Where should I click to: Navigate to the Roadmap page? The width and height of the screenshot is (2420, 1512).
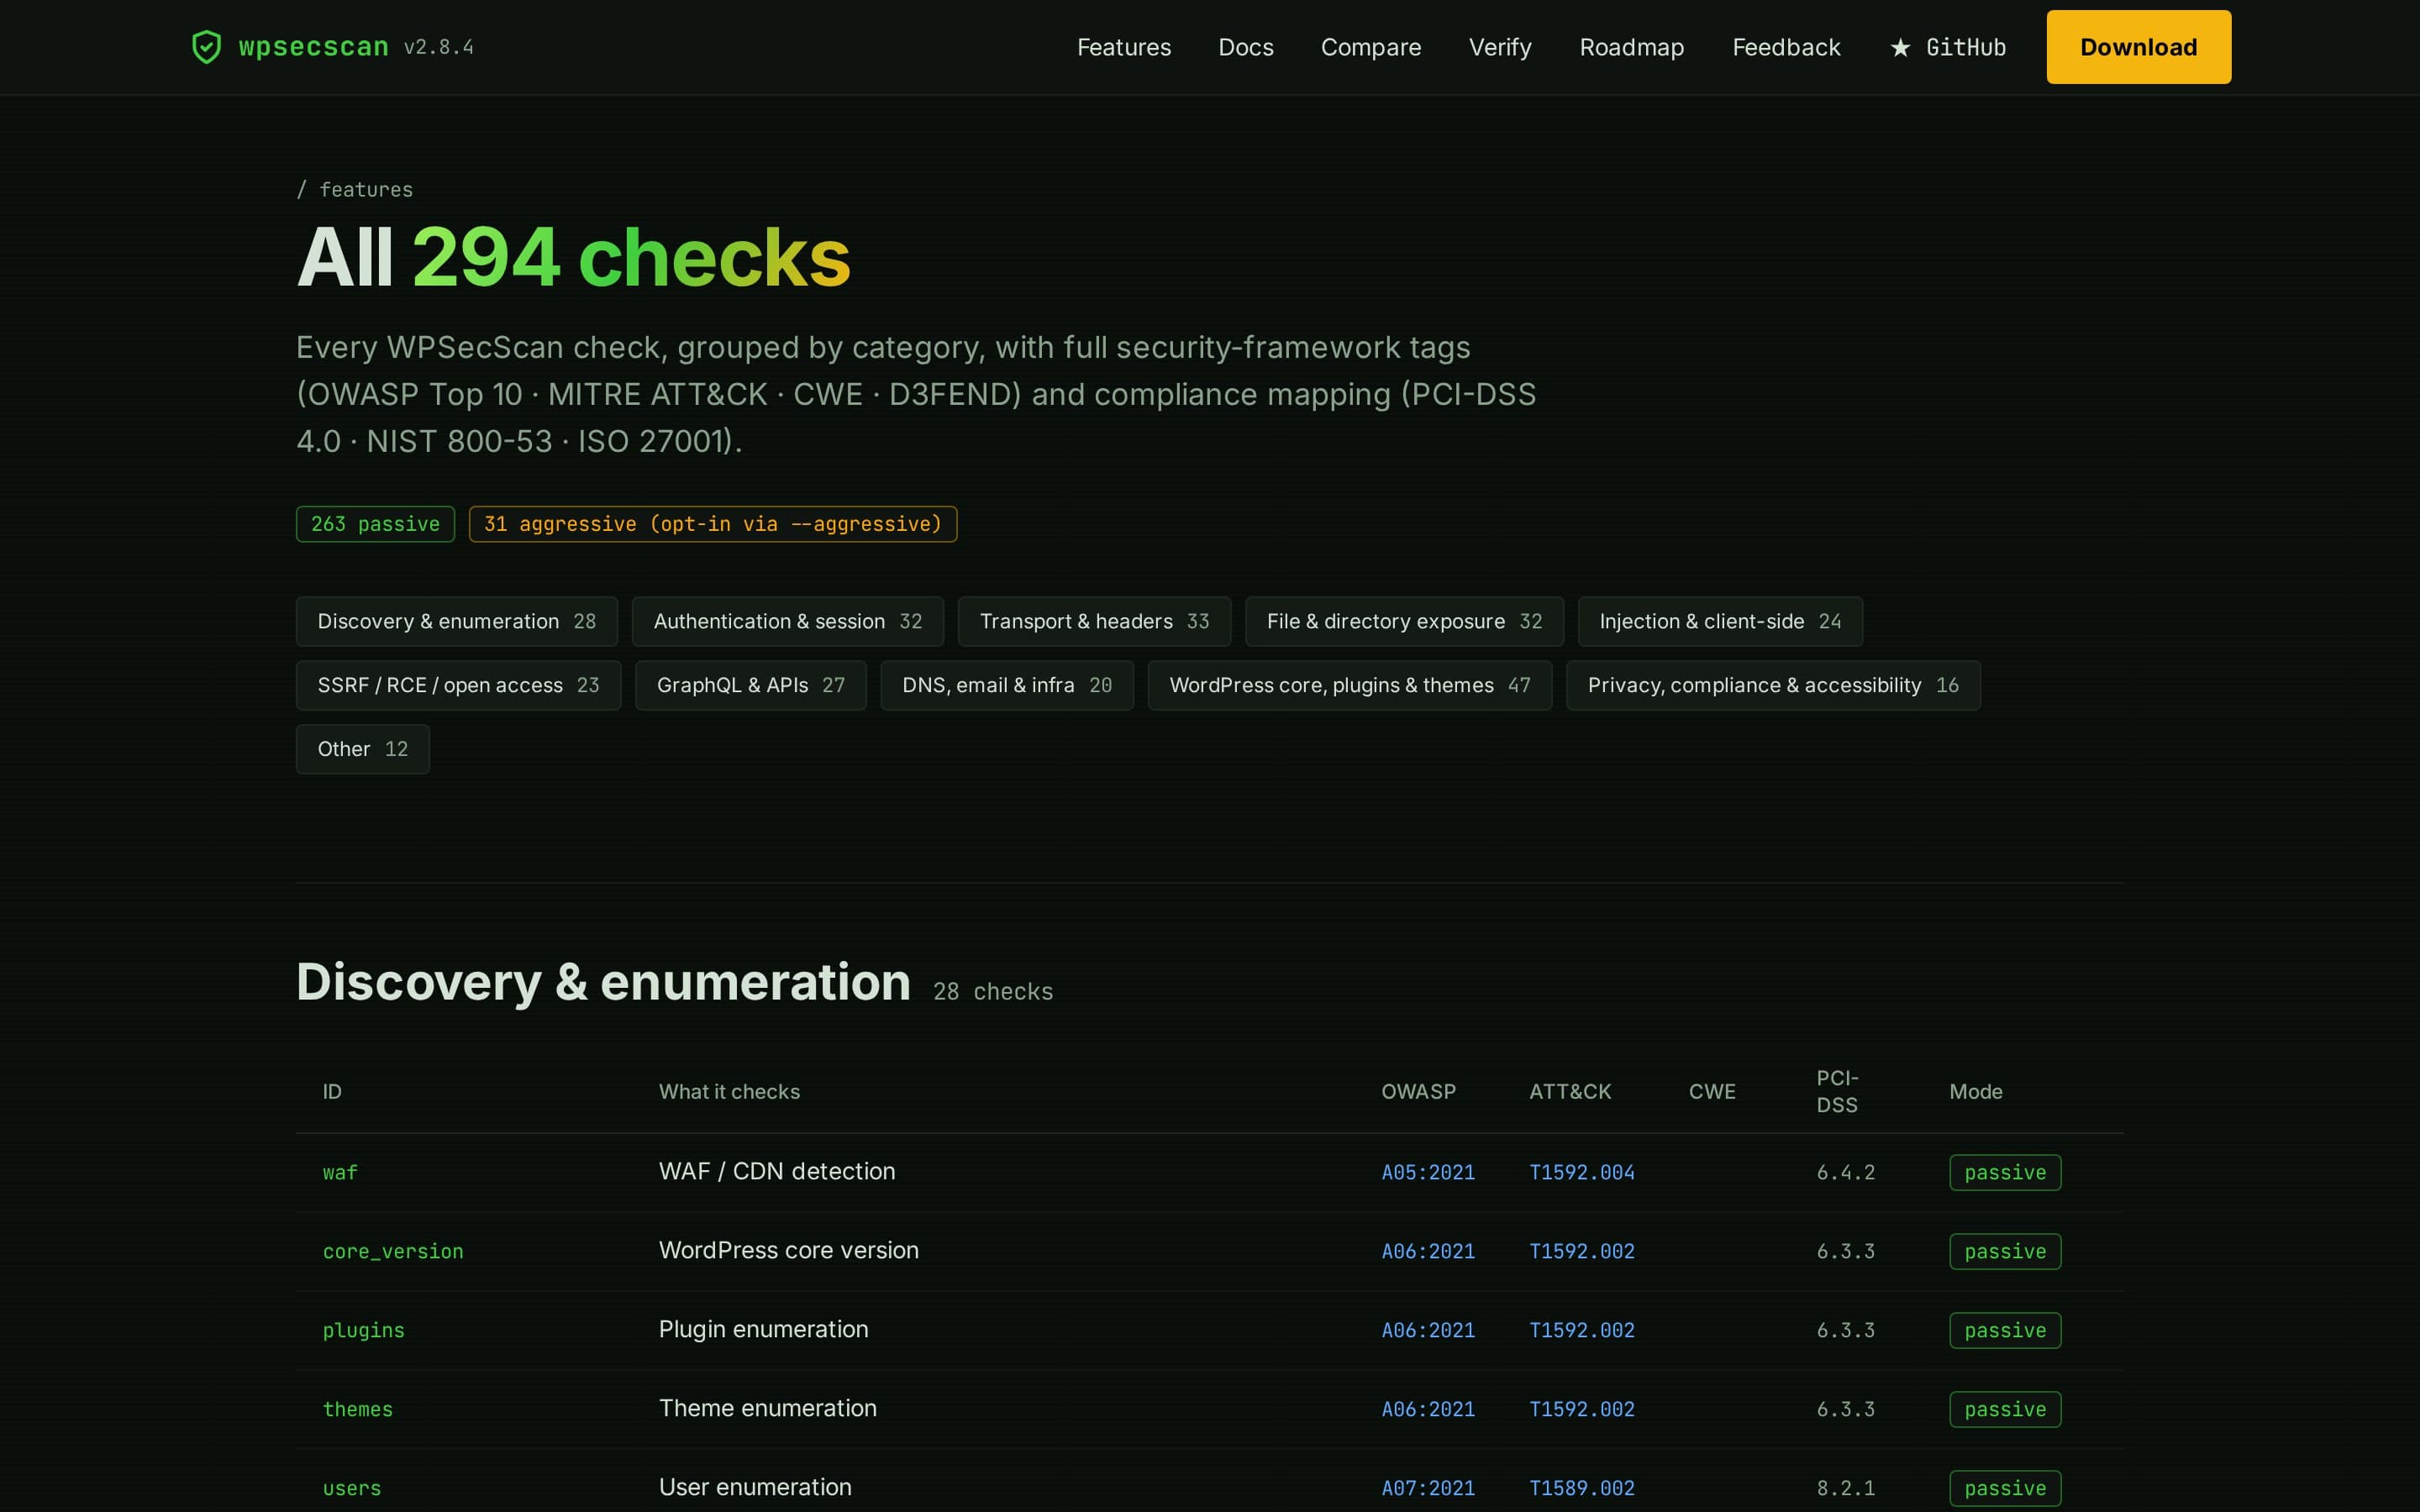tap(1631, 47)
